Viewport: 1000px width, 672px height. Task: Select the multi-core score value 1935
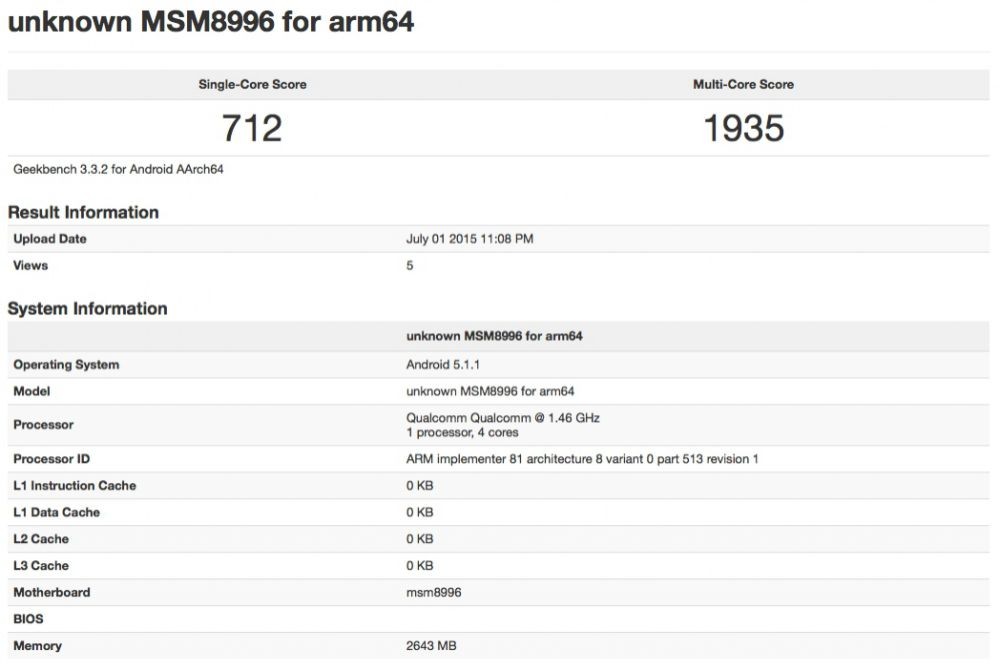743,127
